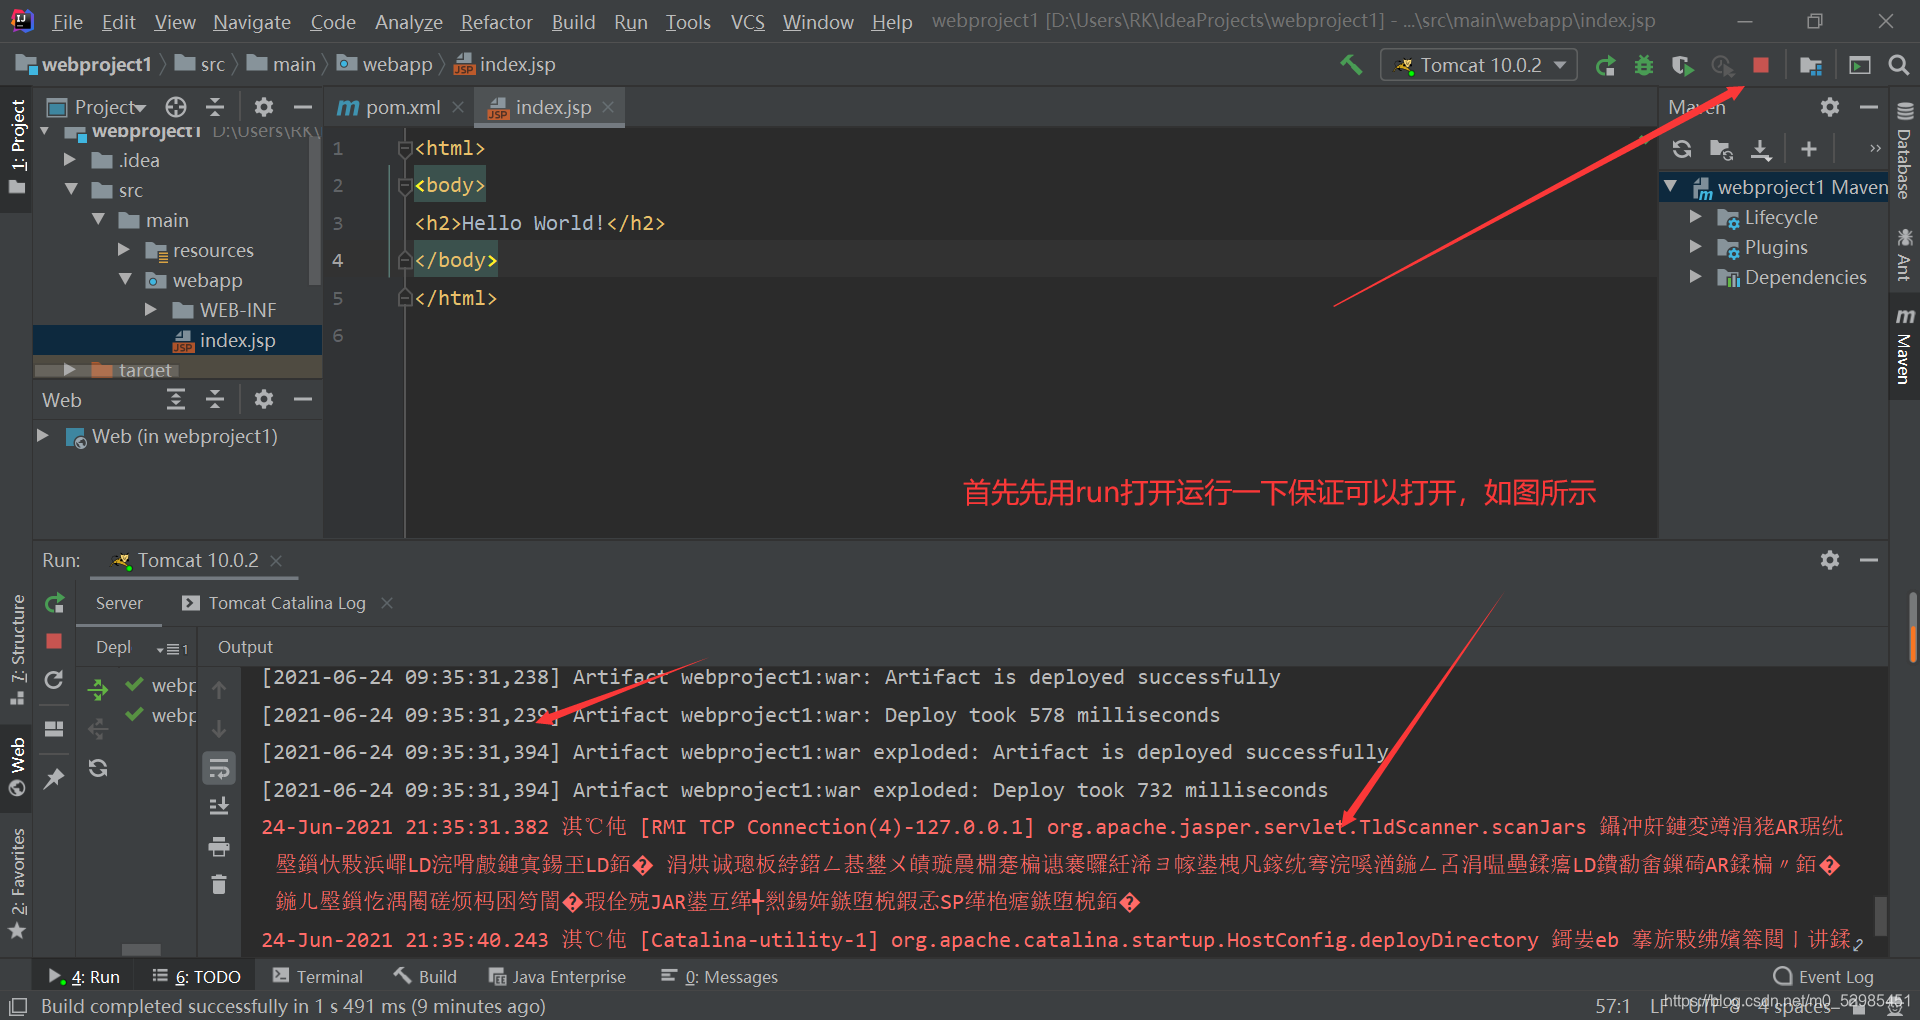Viewport: 1920px width, 1020px height.
Task: Click Expand All icon in Web panel
Action: (x=176, y=400)
